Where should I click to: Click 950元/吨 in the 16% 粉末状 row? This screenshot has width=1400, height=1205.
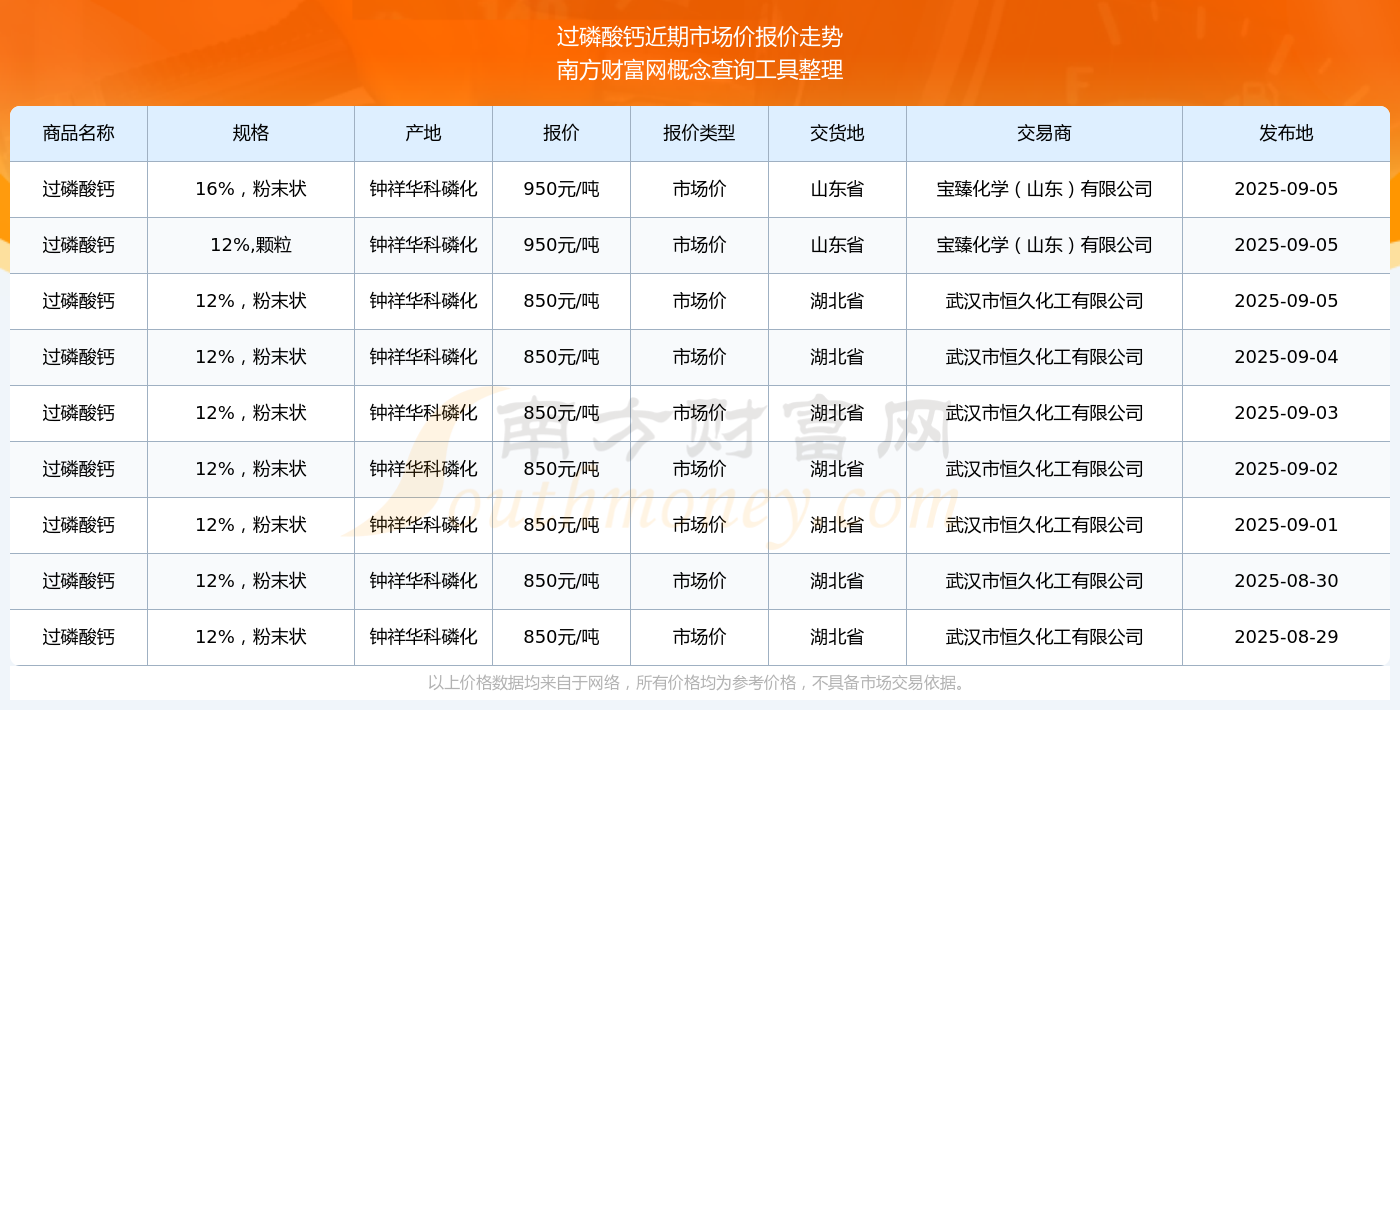point(561,189)
